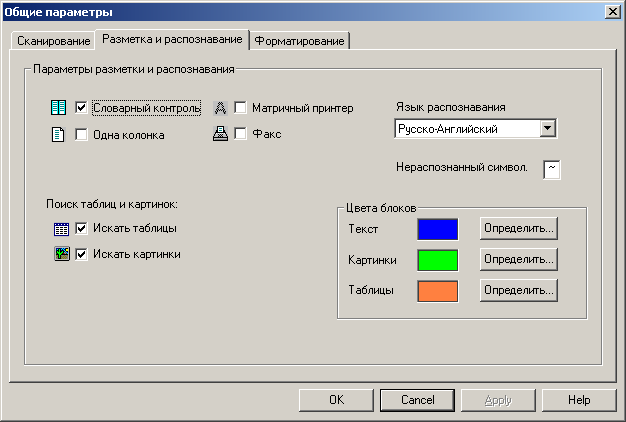Enable the Факс checkbox

tap(240, 134)
